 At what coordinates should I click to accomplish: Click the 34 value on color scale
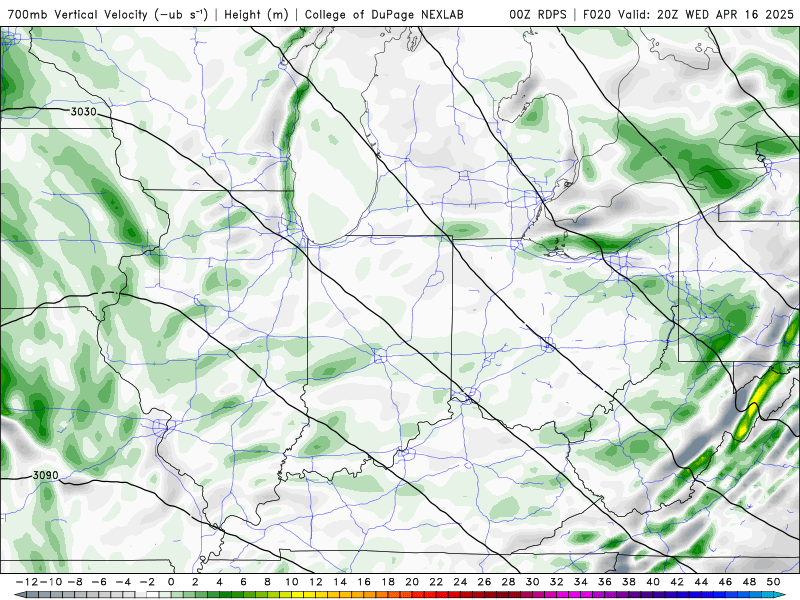pos(581,582)
